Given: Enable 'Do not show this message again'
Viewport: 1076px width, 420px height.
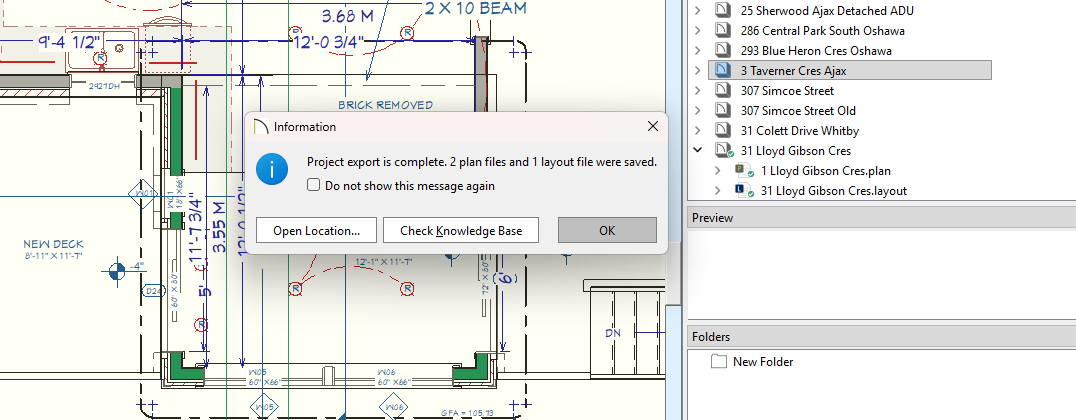Looking at the screenshot, I should pyautogui.click(x=314, y=185).
